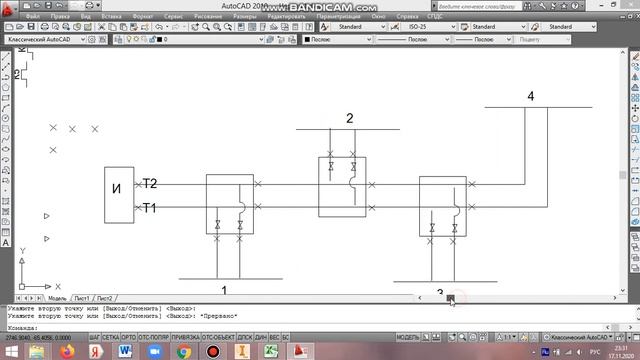
Task: Open the Послою lineweight dropdown
Action: click(483, 40)
